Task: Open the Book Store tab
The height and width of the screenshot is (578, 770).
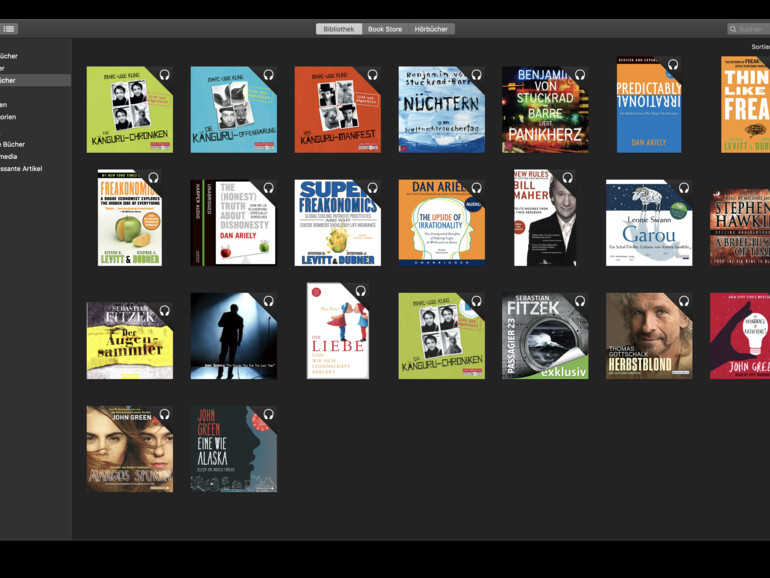Action: [x=385, y=29]
